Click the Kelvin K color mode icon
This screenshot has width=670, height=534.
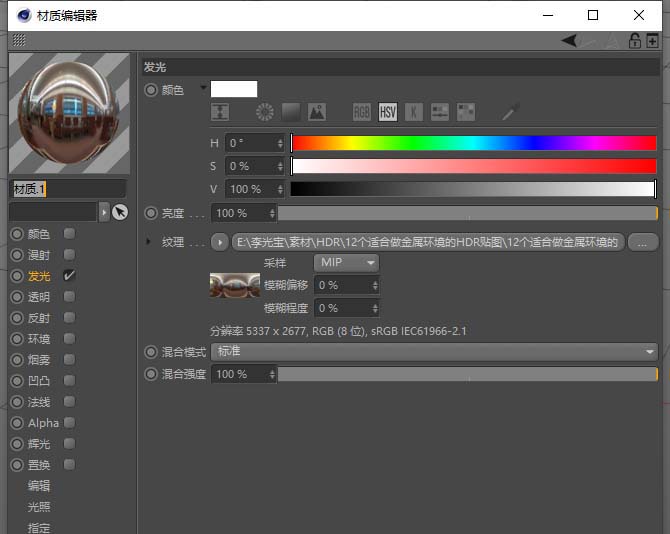pyautogui.click(x=413, y=112)
